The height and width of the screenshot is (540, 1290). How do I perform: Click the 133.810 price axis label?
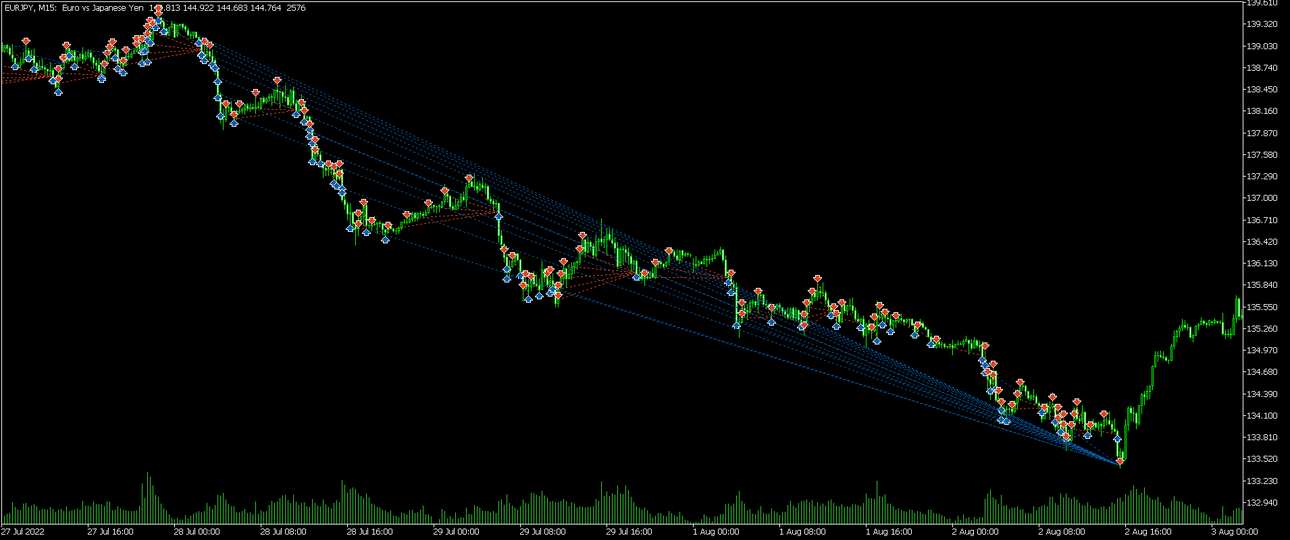point(1261,437)
